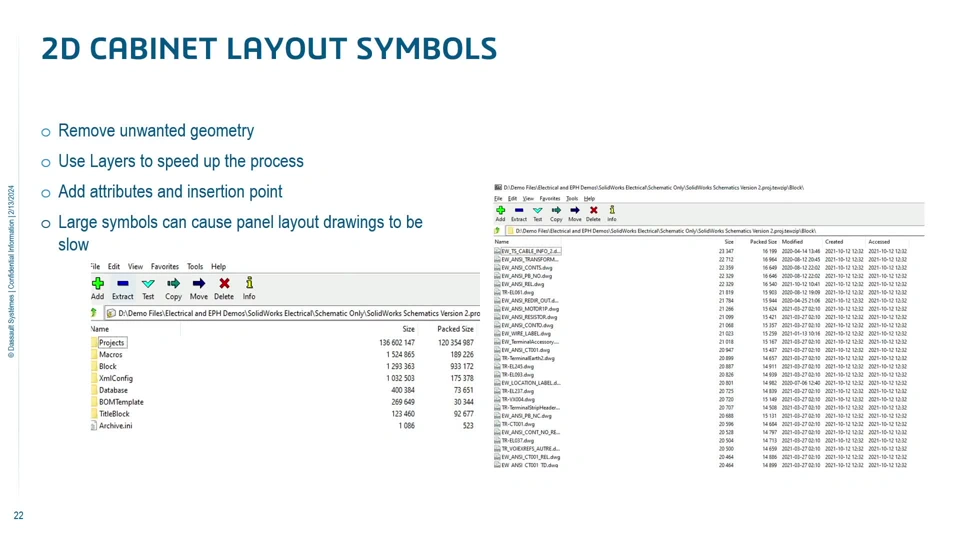Viewport: 960px width, 540px height.
Task: Open Edit menu in left archive window
Action: pyautogui.click(x=114, y=267)
